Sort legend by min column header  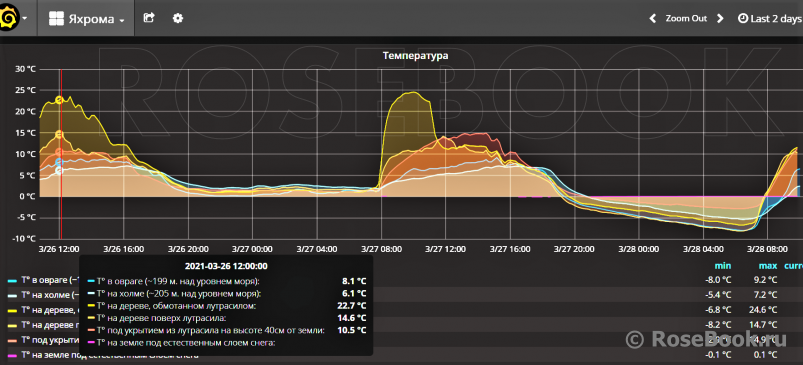724,266
